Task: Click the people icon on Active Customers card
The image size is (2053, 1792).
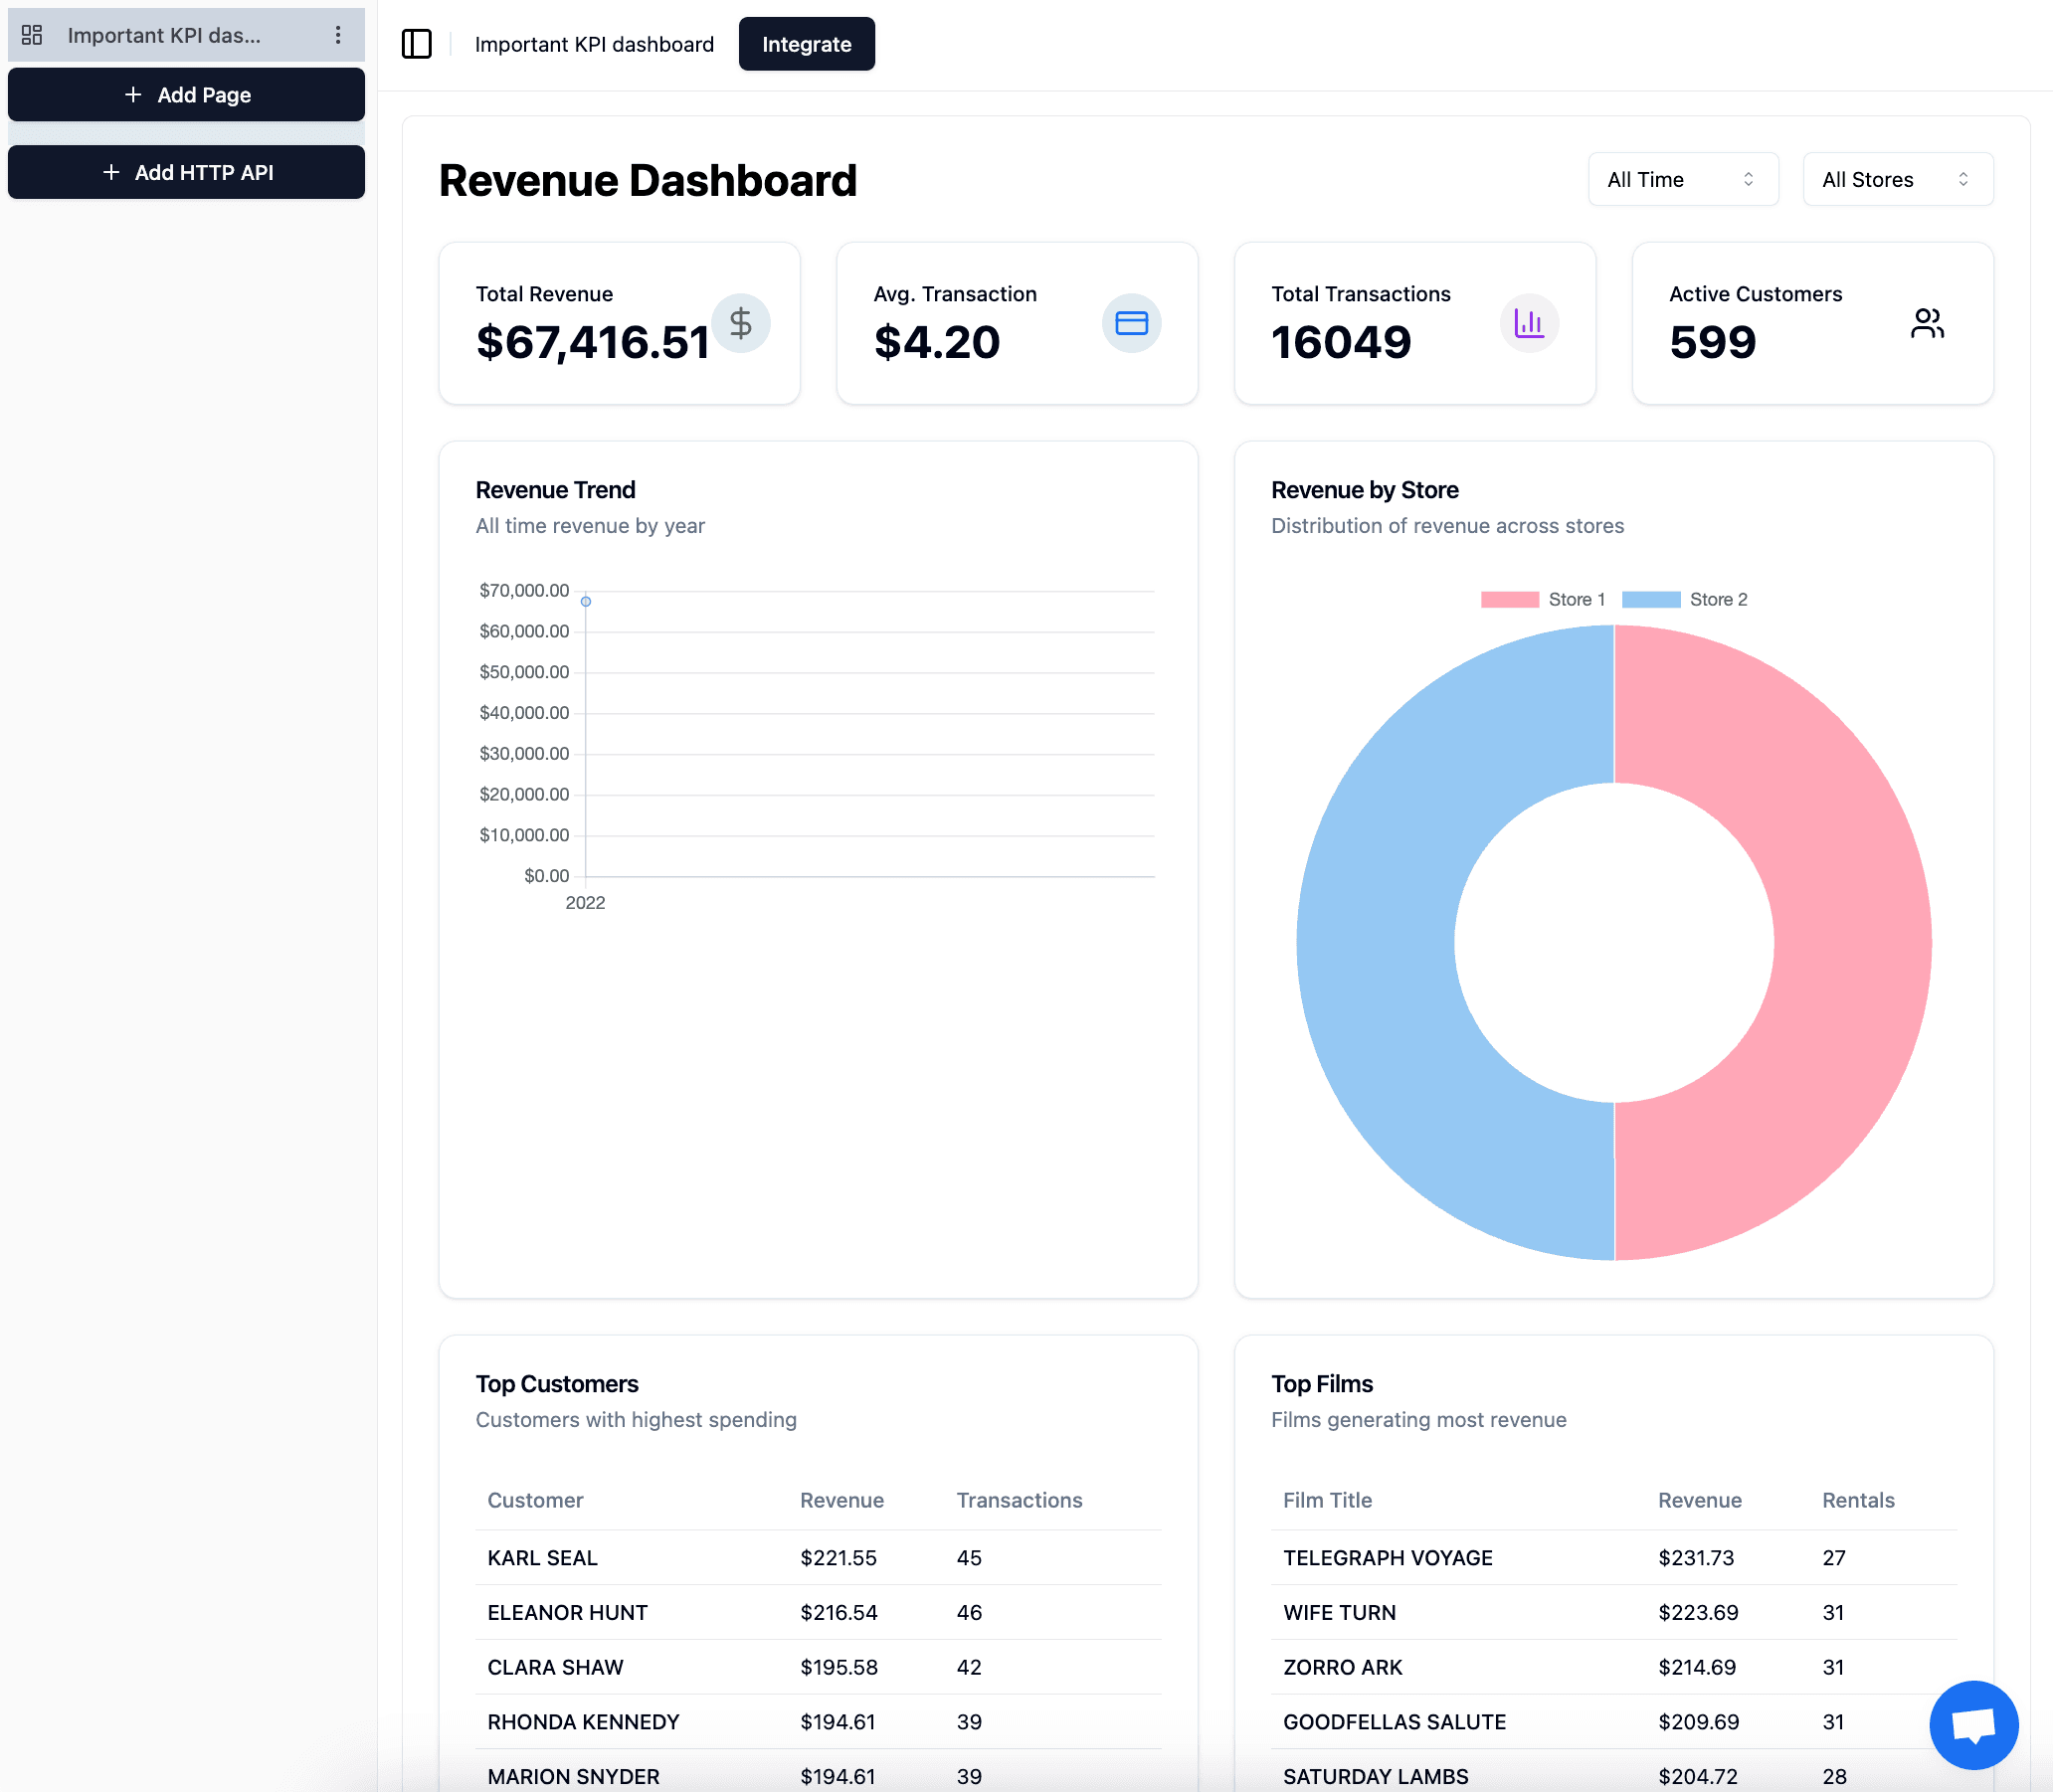Action: point(1926,322)
